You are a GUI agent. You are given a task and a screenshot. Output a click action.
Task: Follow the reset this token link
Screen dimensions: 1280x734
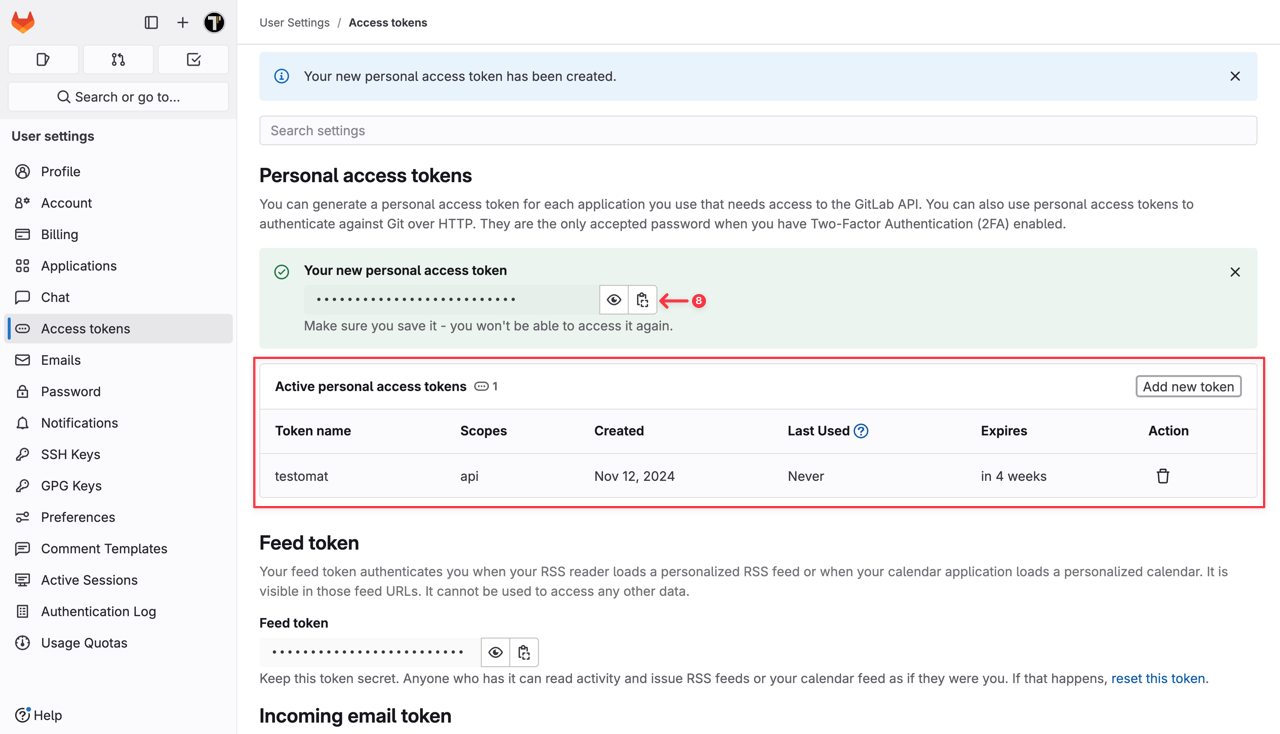click(x=1157, y=678)
